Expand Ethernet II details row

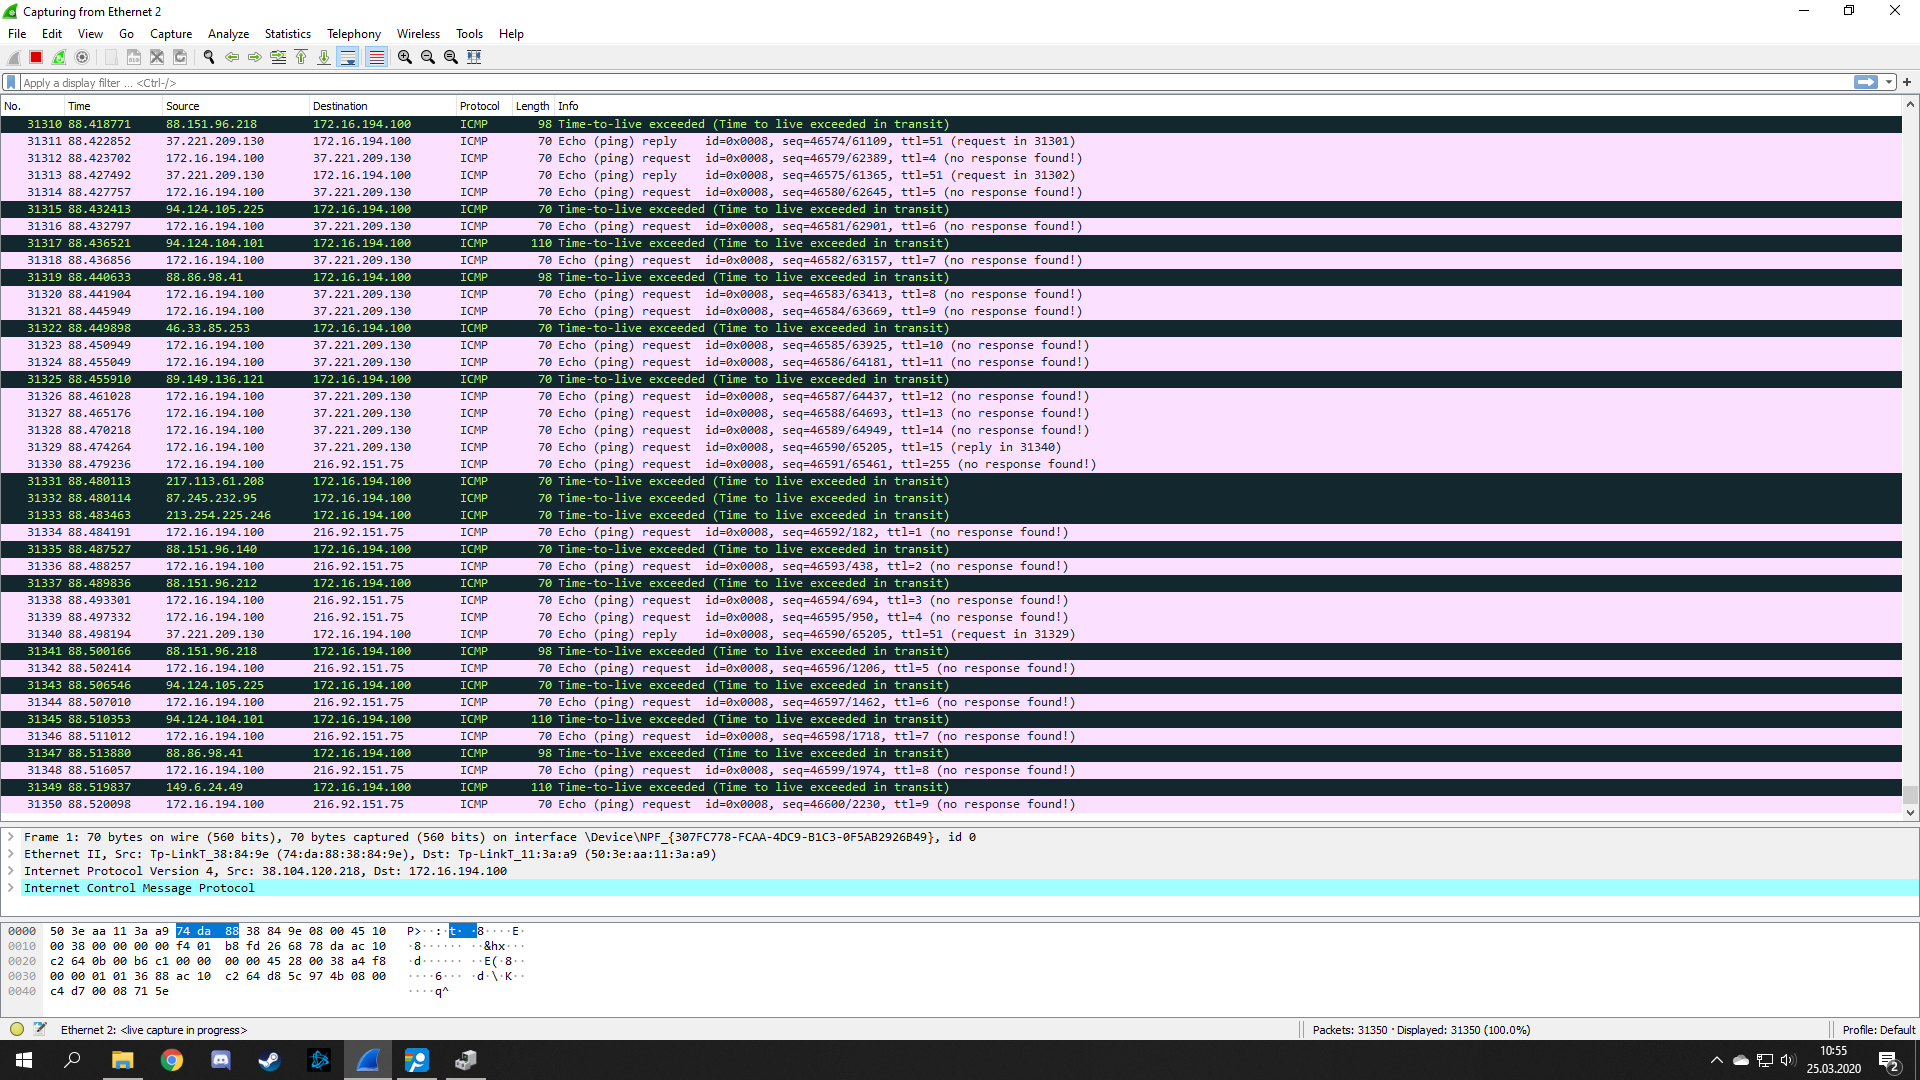pos(11,854)
